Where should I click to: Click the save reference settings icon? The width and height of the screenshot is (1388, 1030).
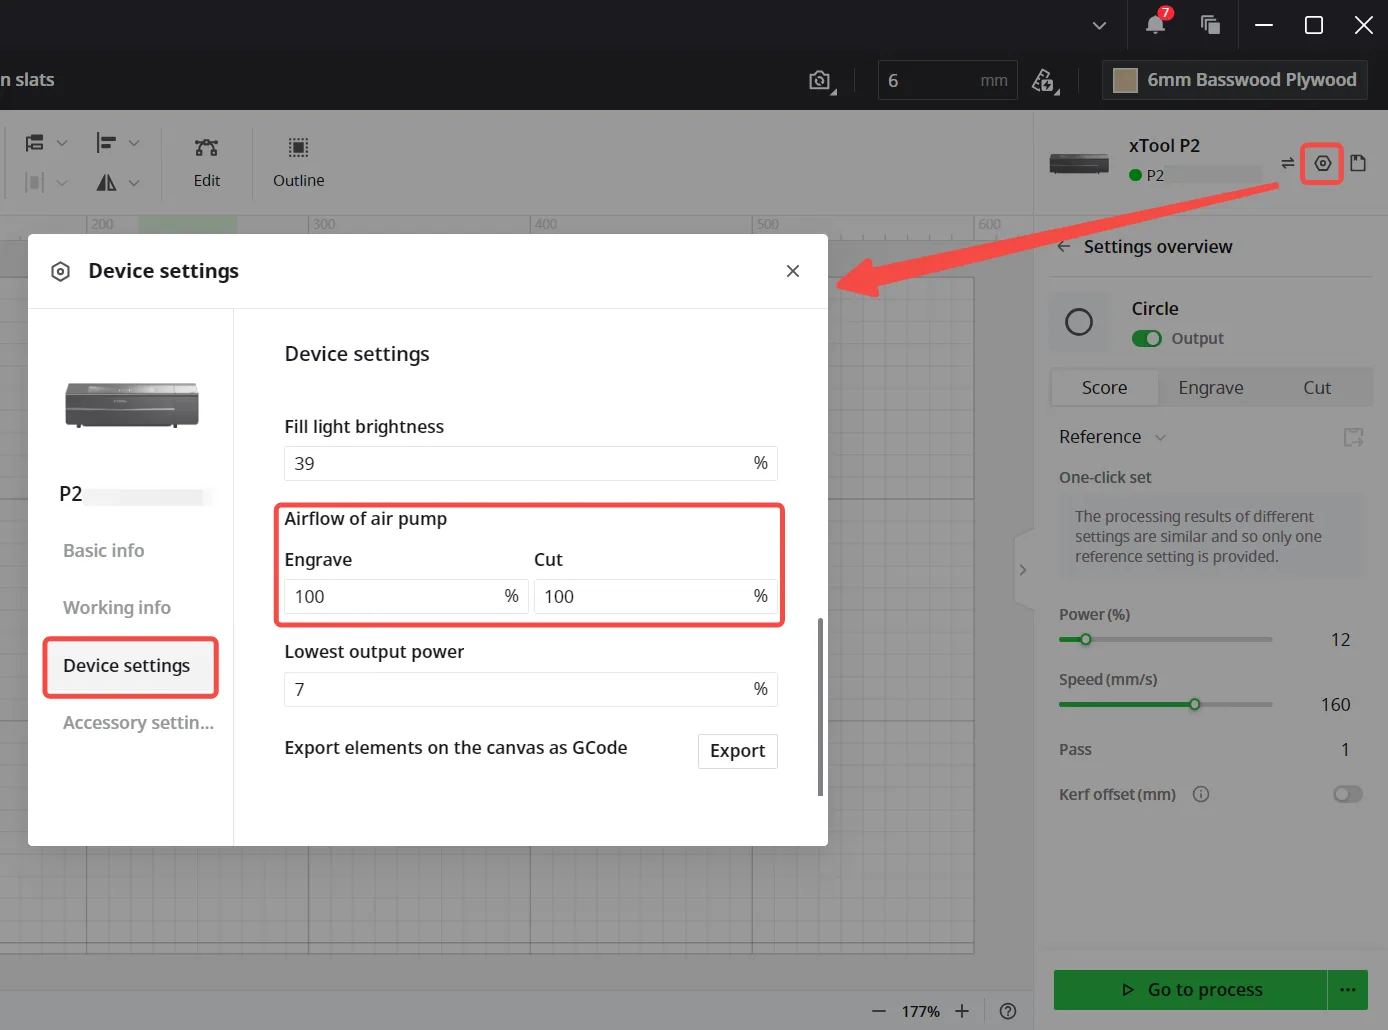coord(1353,437)
